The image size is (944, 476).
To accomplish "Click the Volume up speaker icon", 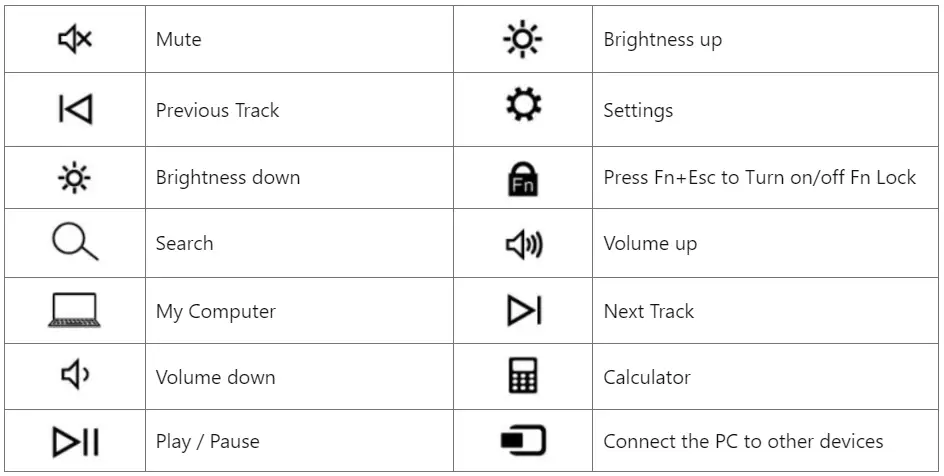I will coord(523,243).
